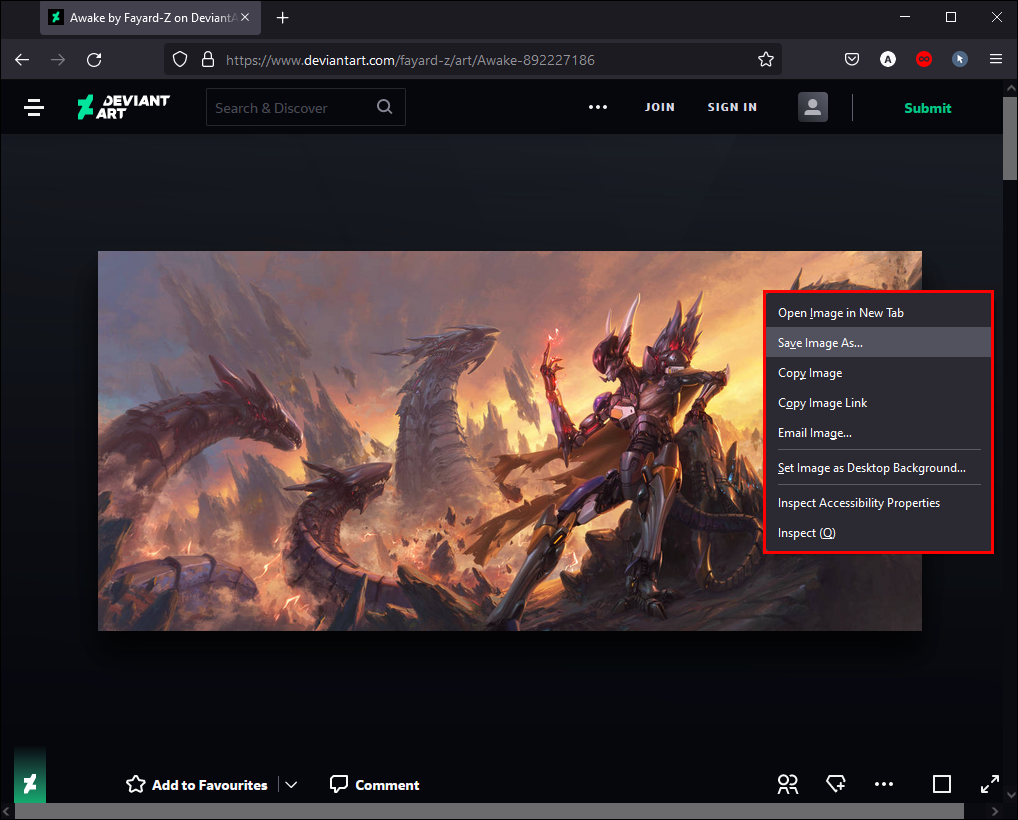The height and width of the screenshot is (820, 1018).
Task: View site security lock information
Action: (208, 60)
